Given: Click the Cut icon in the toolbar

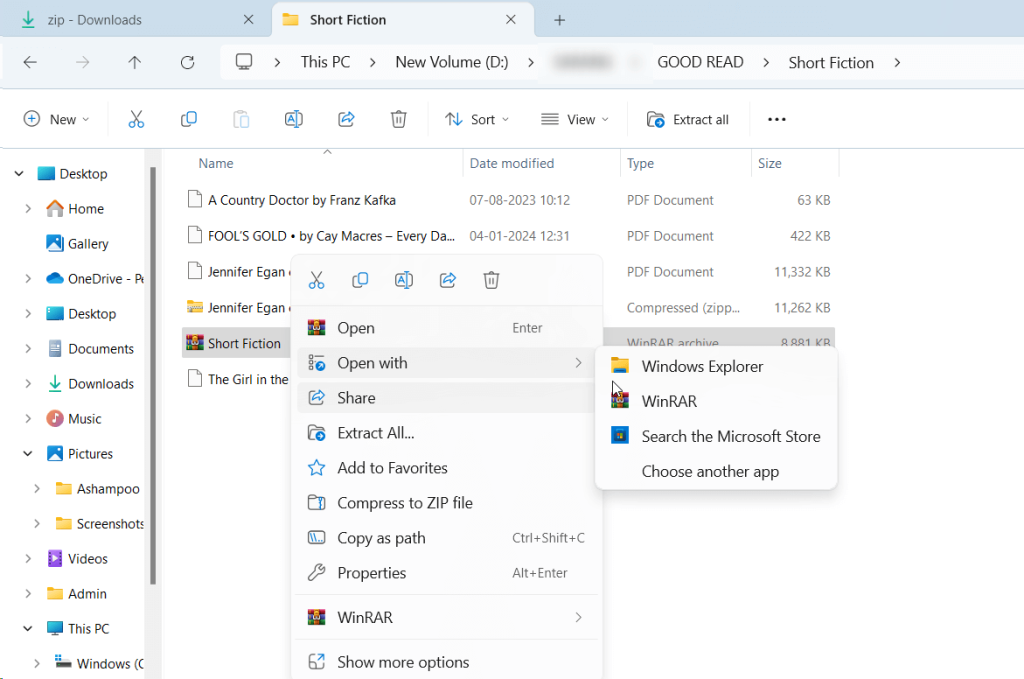Looking at the screenshot, I should [x=137, y=119].
